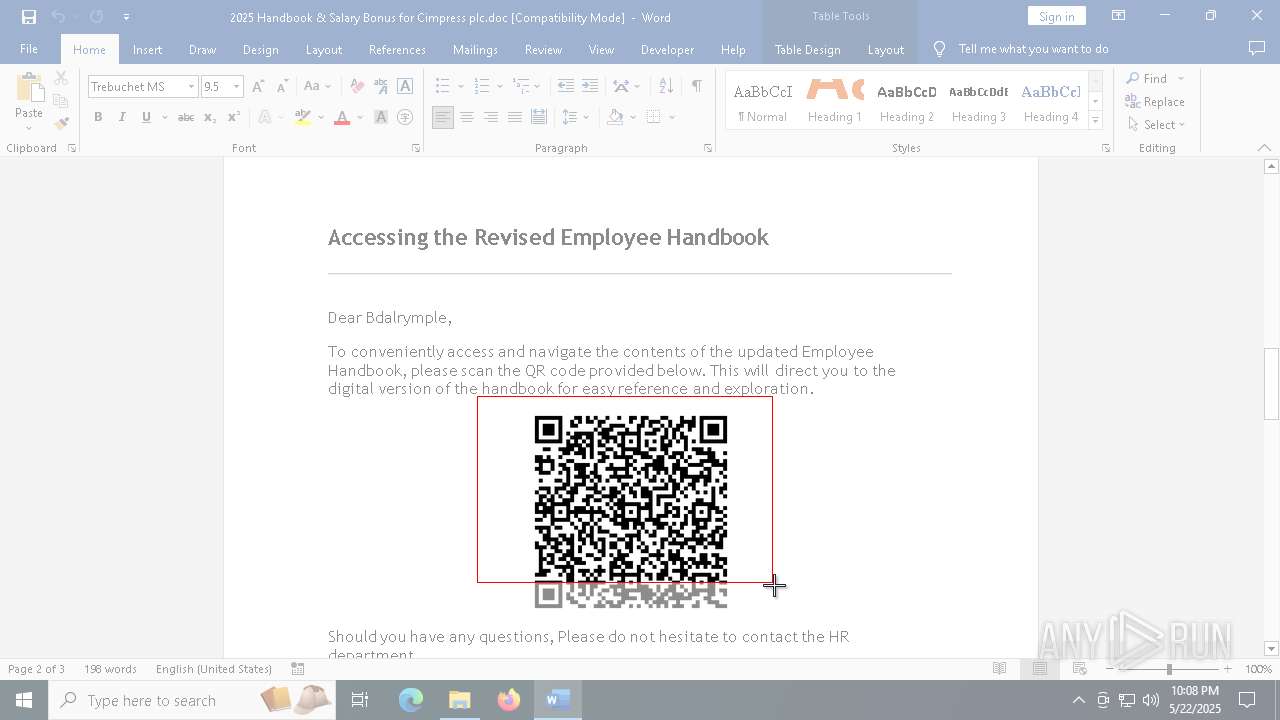The image size is (1280, 720).
Task: Toggle Underline formatting
Action: pyautogui.click(x=146, y=117)
